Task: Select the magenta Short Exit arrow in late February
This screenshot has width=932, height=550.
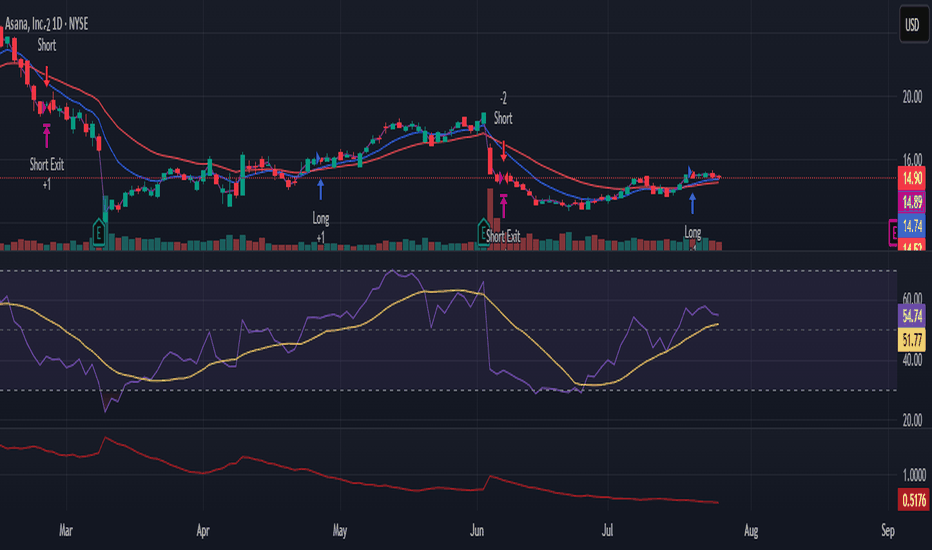Action: pyautogui.click(x=47, y=136)
